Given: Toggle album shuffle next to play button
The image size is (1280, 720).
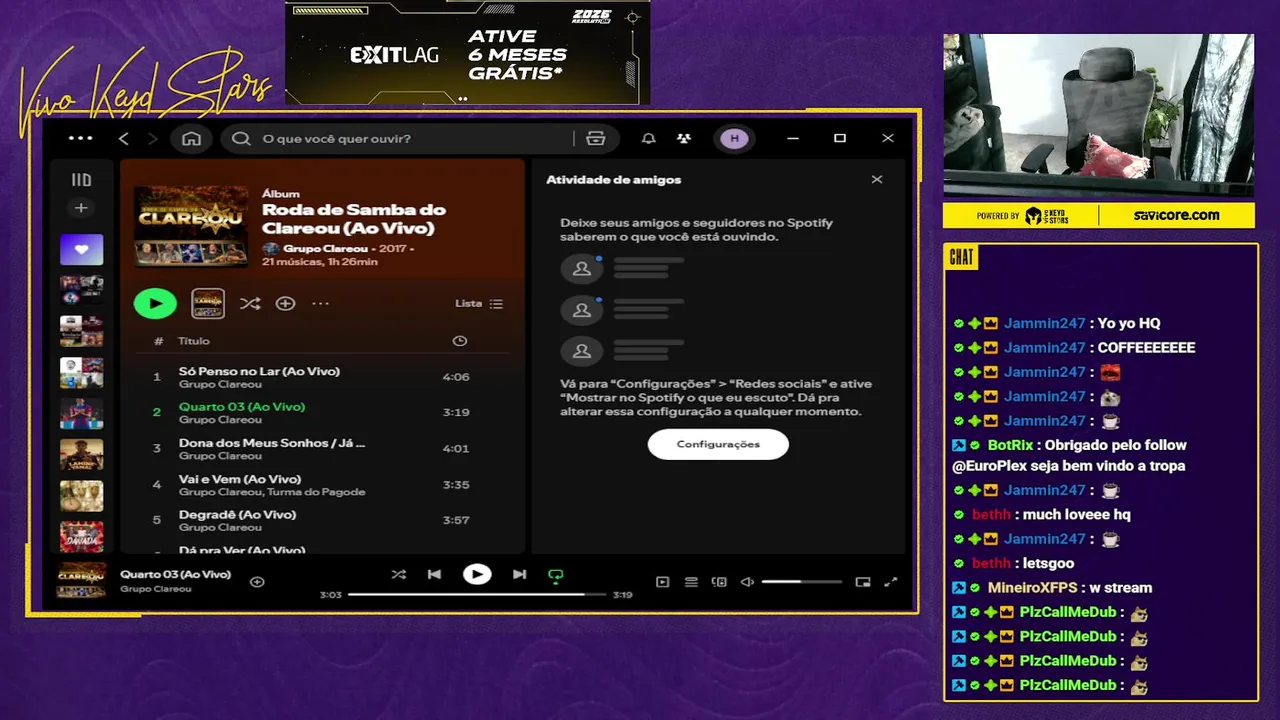Looking at the screenshot, I should click(x=250, y=303).
